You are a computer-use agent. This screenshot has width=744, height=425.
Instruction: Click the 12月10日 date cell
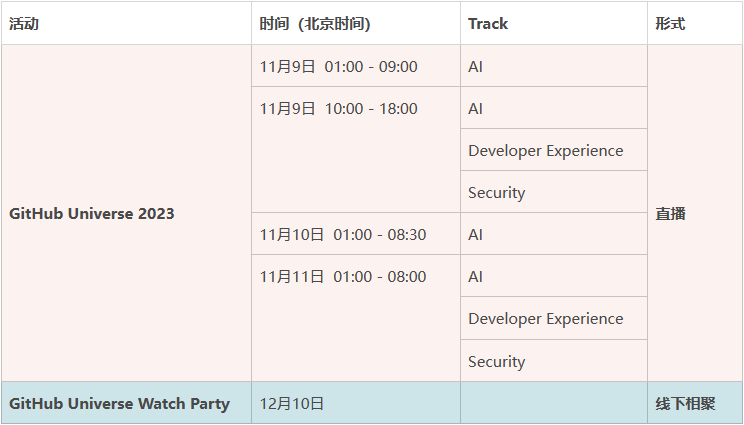coord(292,404)
